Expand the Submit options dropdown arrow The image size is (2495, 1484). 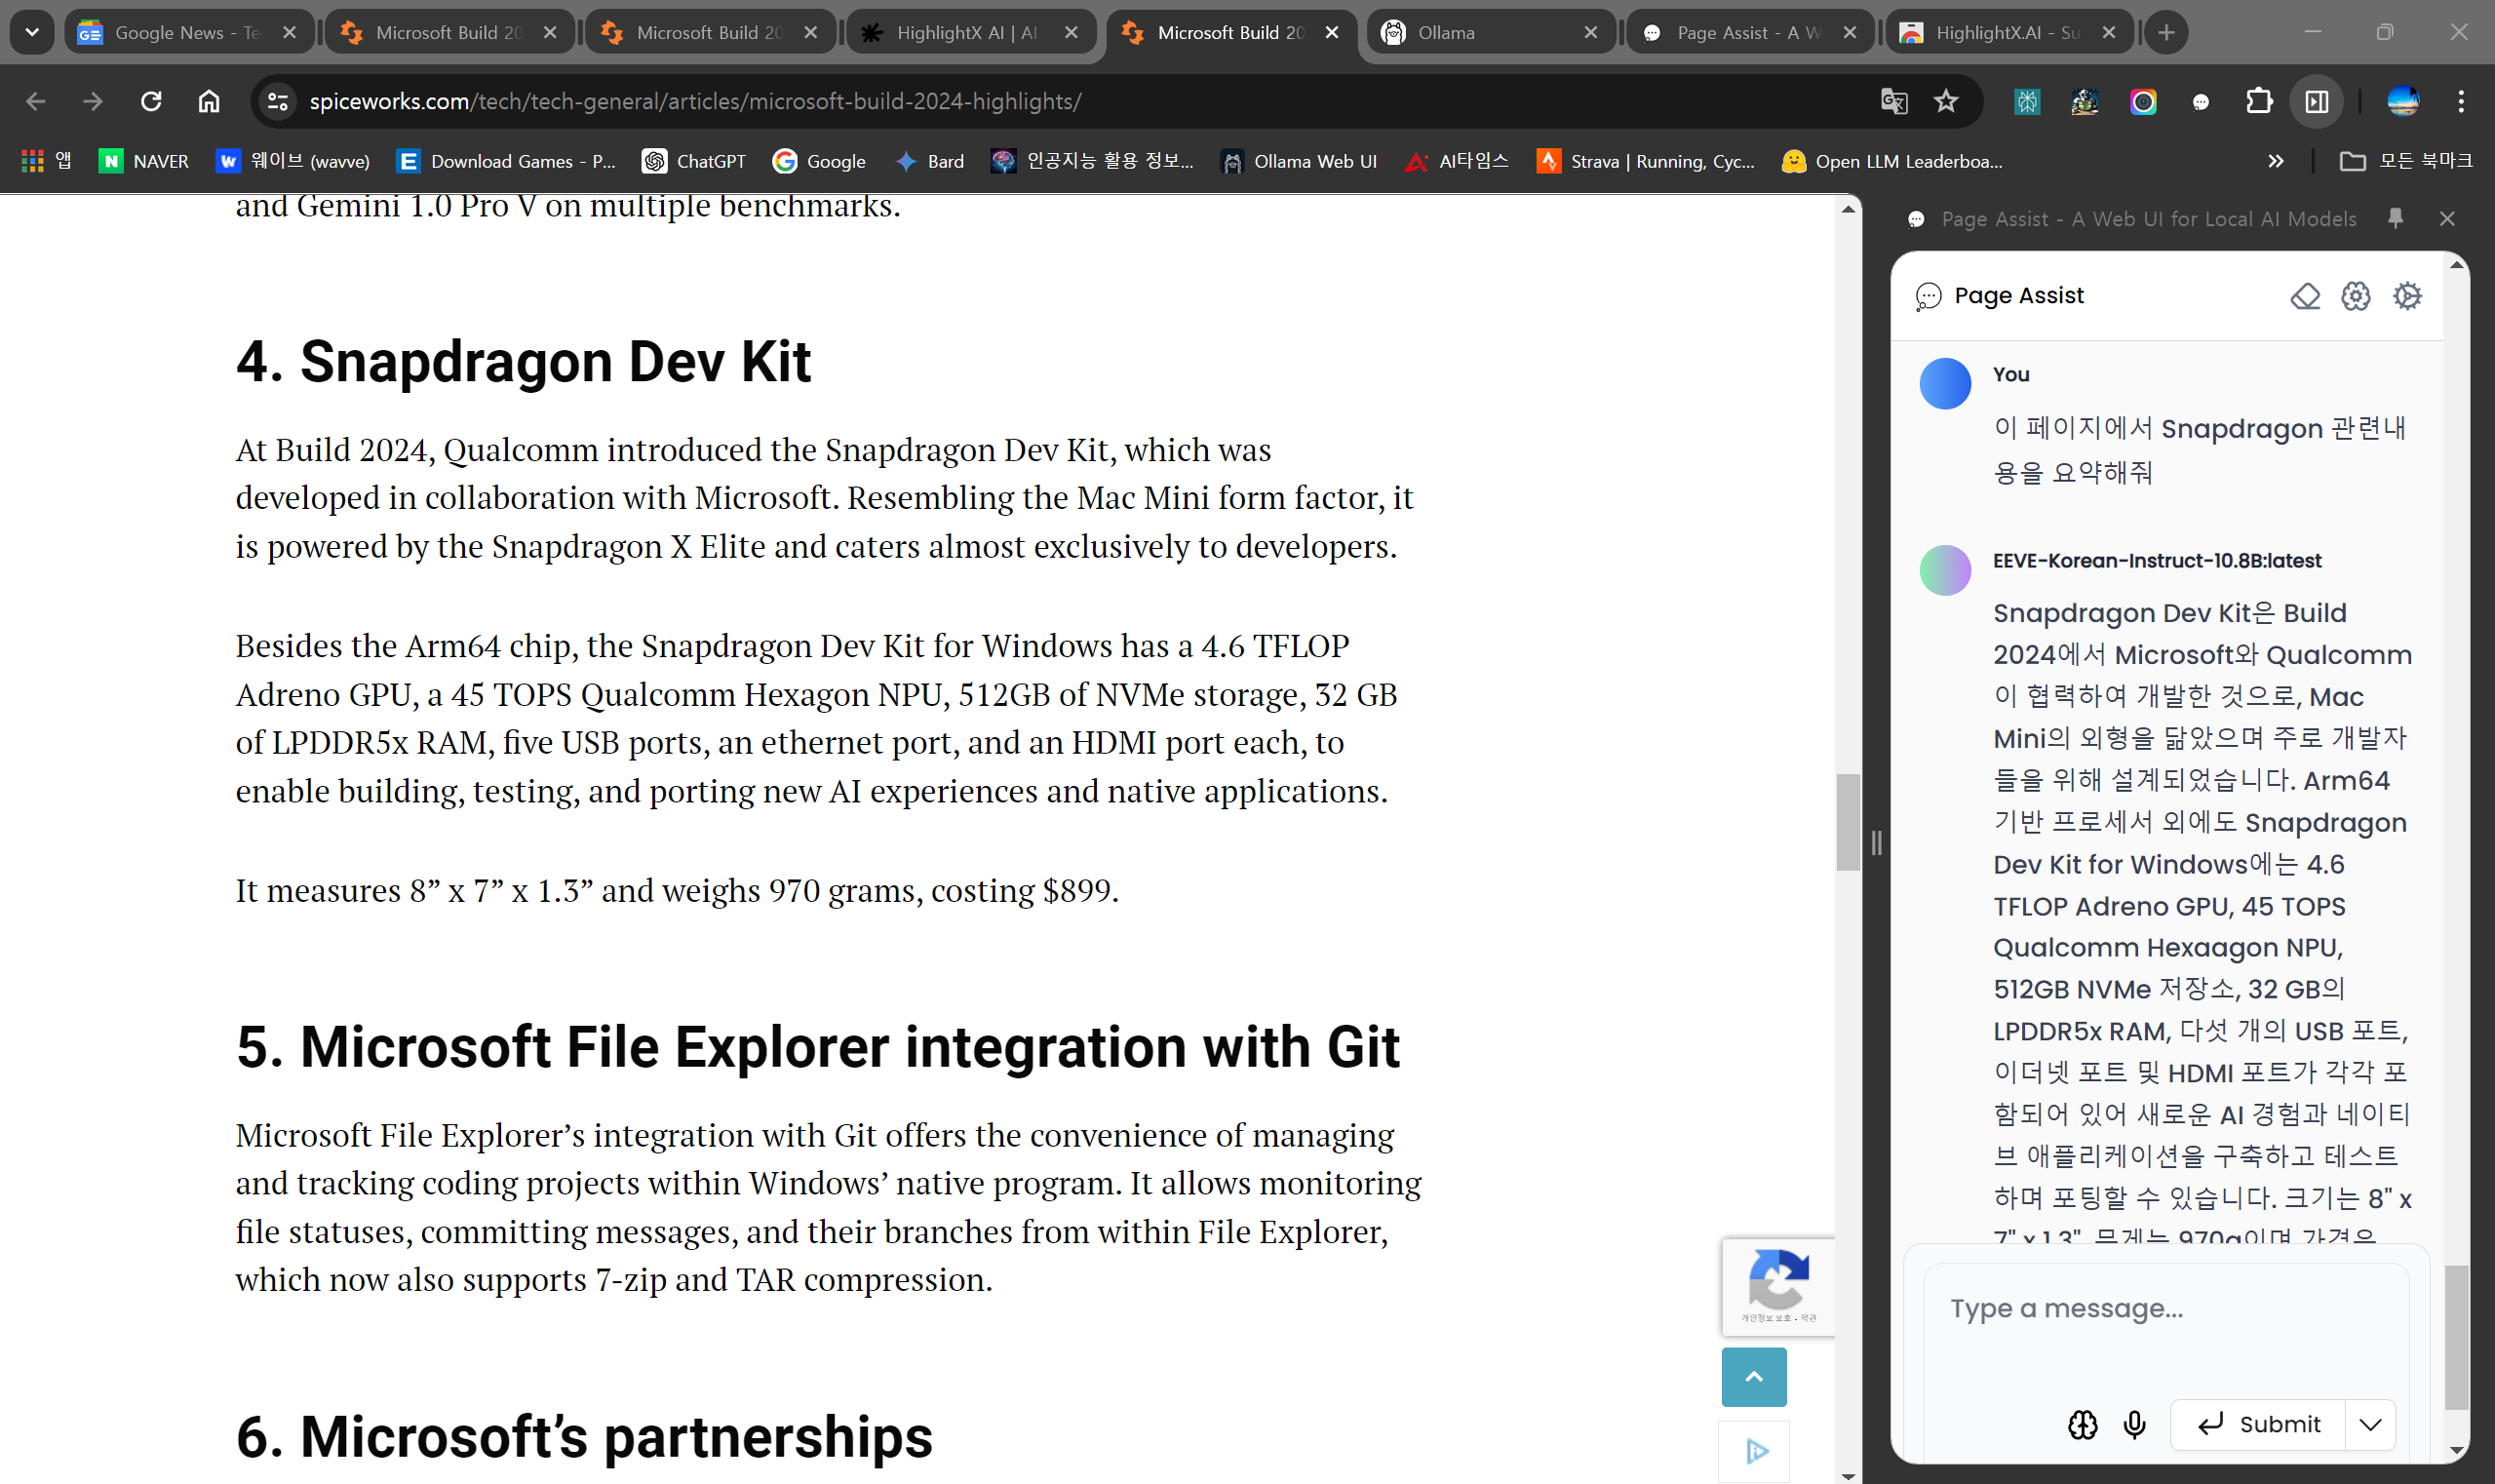[2370, 1425]
